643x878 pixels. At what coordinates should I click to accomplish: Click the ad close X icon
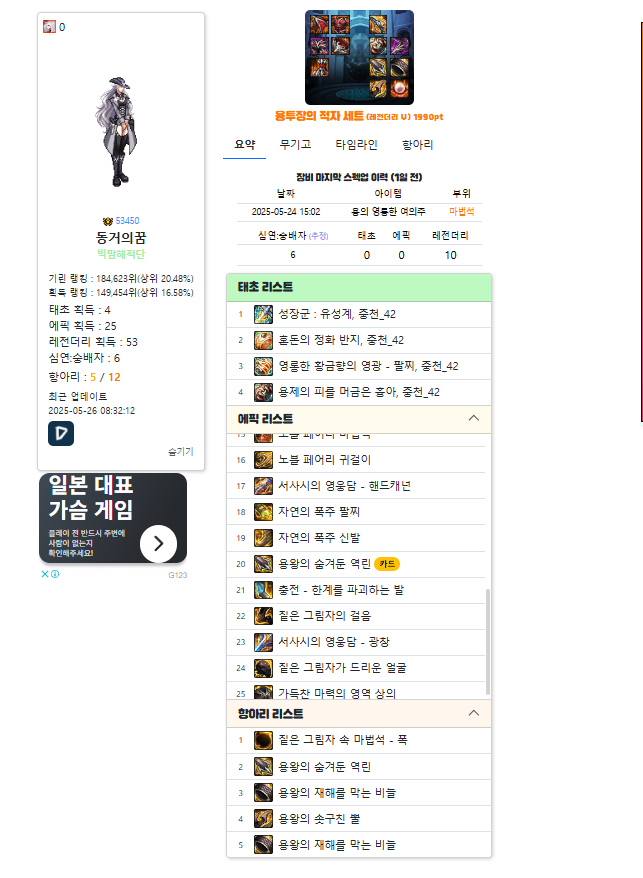click(x=45, y=574)
